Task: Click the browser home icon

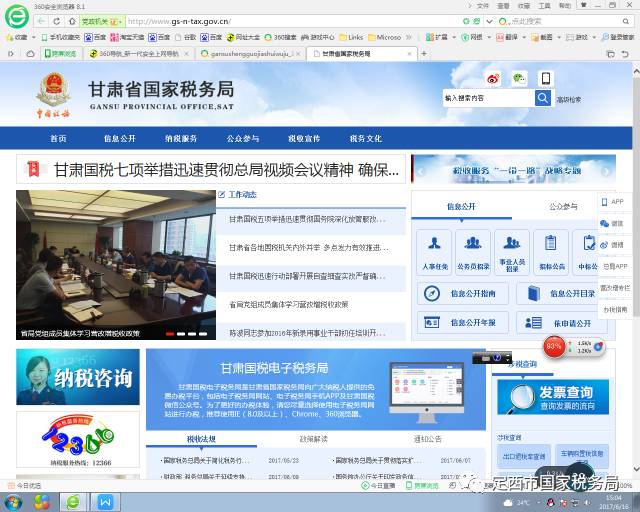Action: click(x=72, y=21)
